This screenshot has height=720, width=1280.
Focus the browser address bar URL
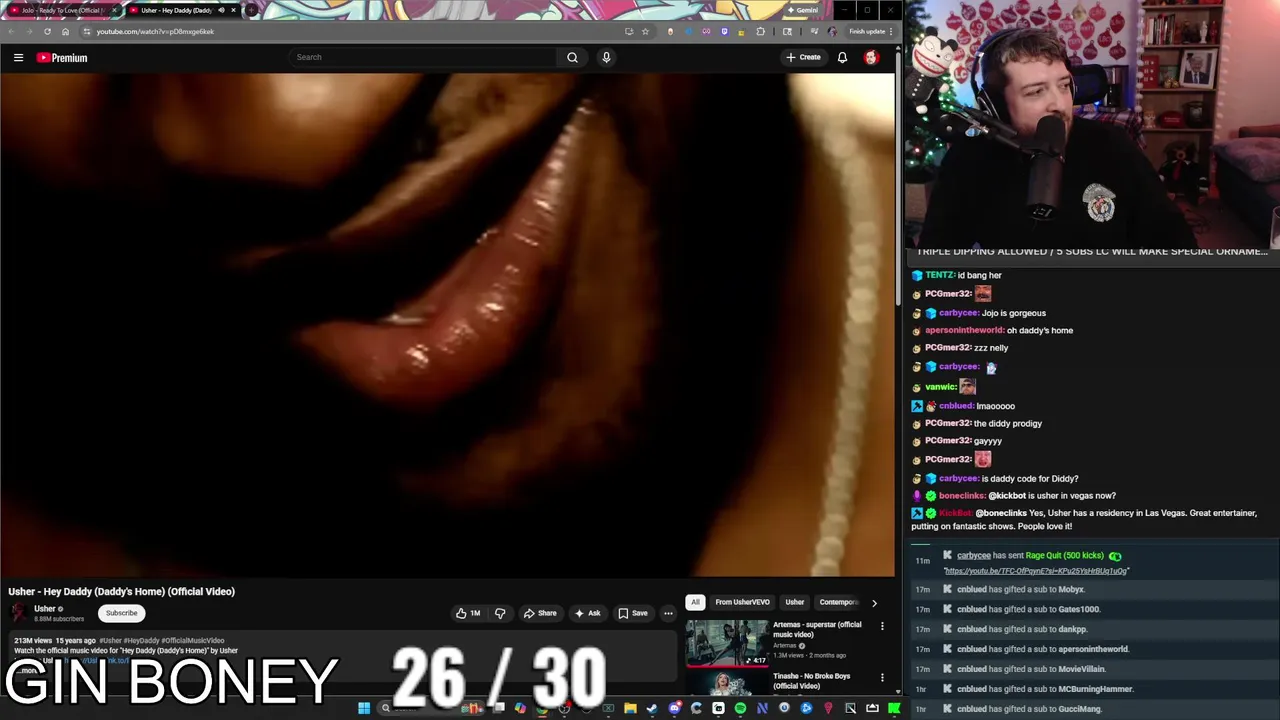pos(155,31)
